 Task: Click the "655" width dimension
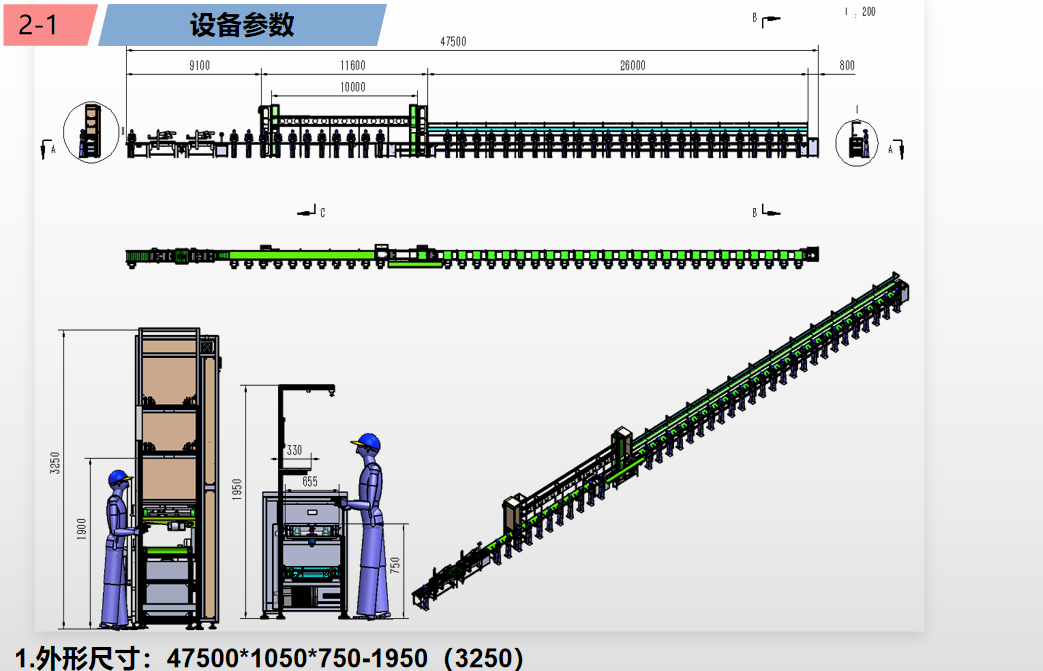[310, 481]
